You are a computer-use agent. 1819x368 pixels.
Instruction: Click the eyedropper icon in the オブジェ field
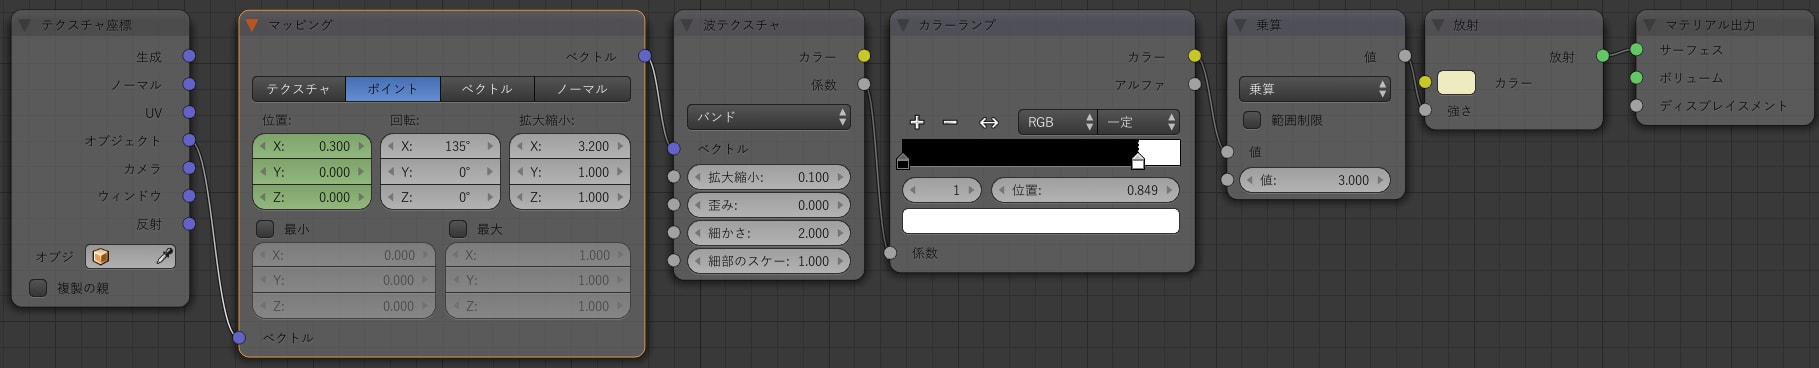[x=164, y=257]
